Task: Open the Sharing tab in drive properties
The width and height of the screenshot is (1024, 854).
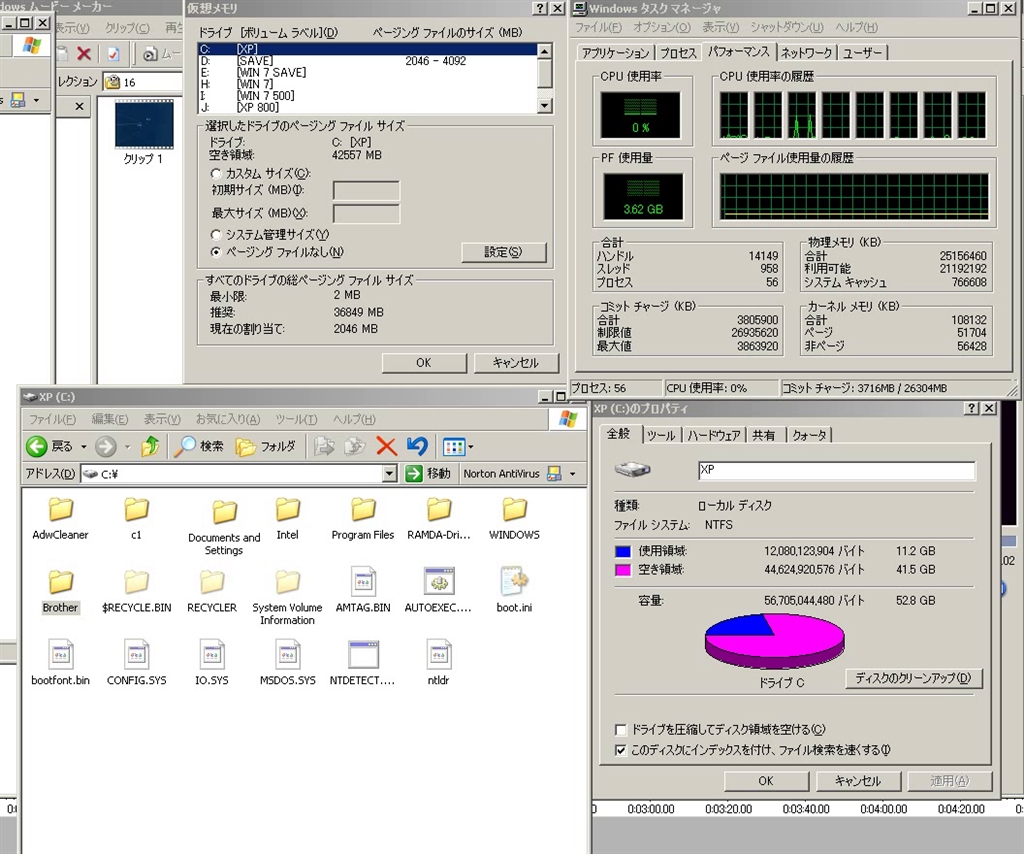Action: (763, 435)
